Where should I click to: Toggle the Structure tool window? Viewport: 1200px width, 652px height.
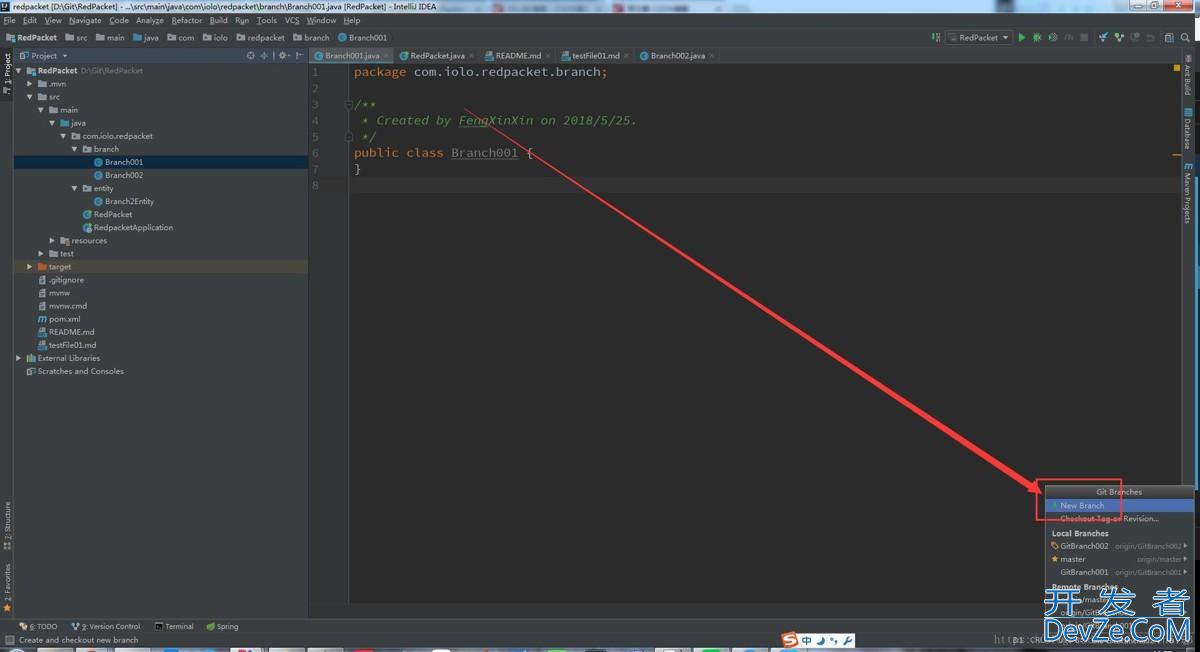click(x=7, y=521)
